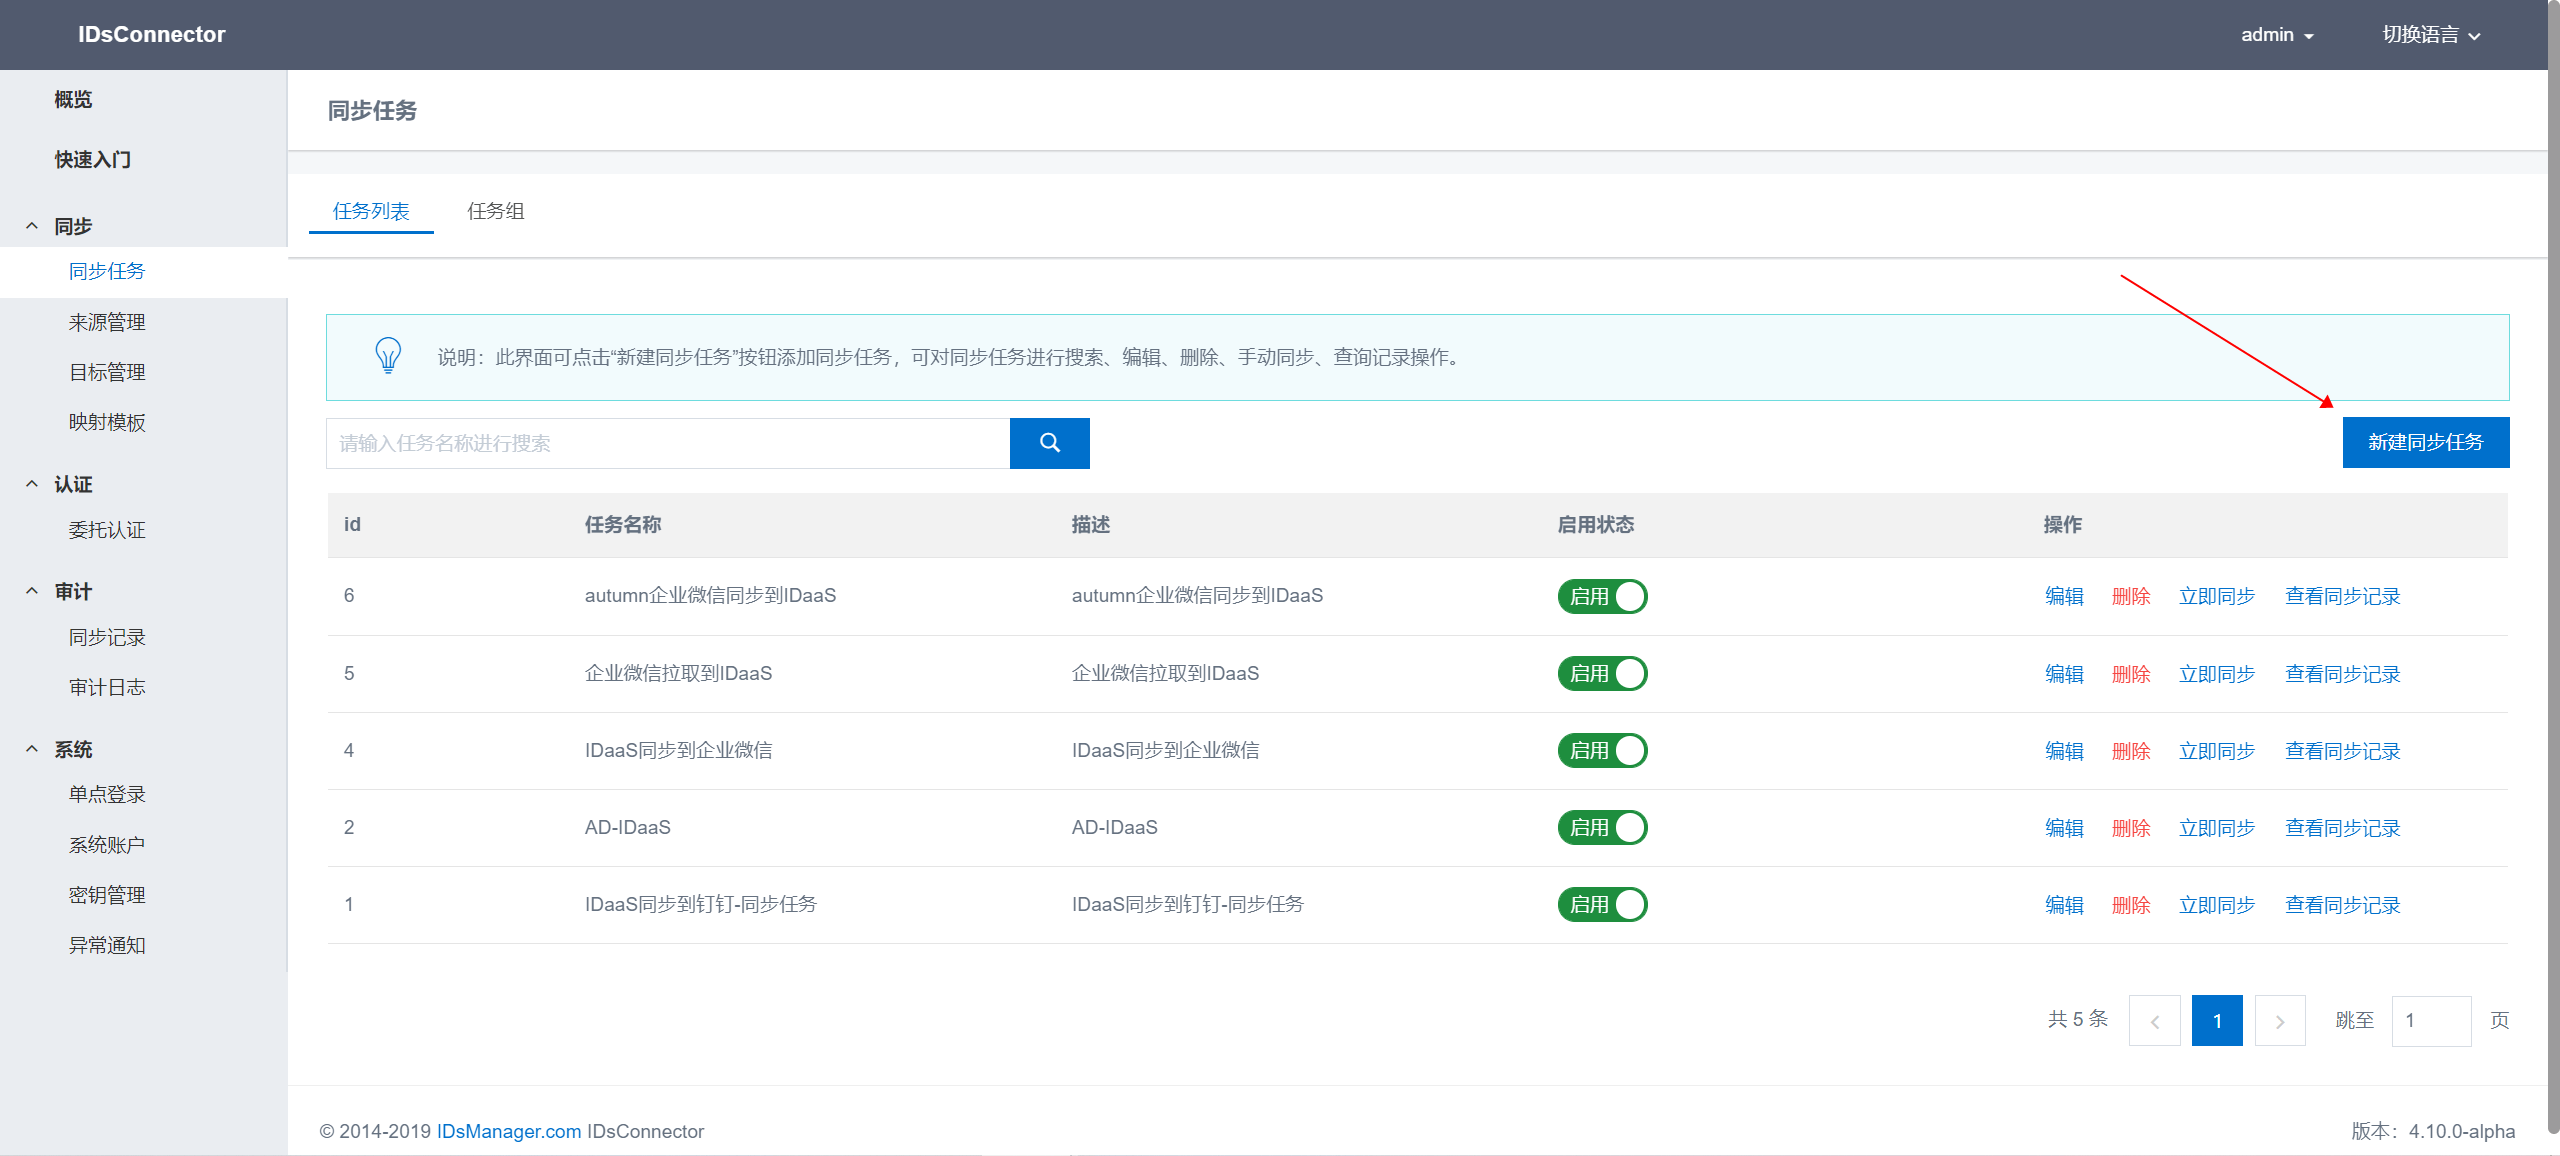The width and height of the screenshot is (2560, 1156).
Task: Click 删除 for 企业微信拉取到IDaaS task
Action: point(2131,674)
